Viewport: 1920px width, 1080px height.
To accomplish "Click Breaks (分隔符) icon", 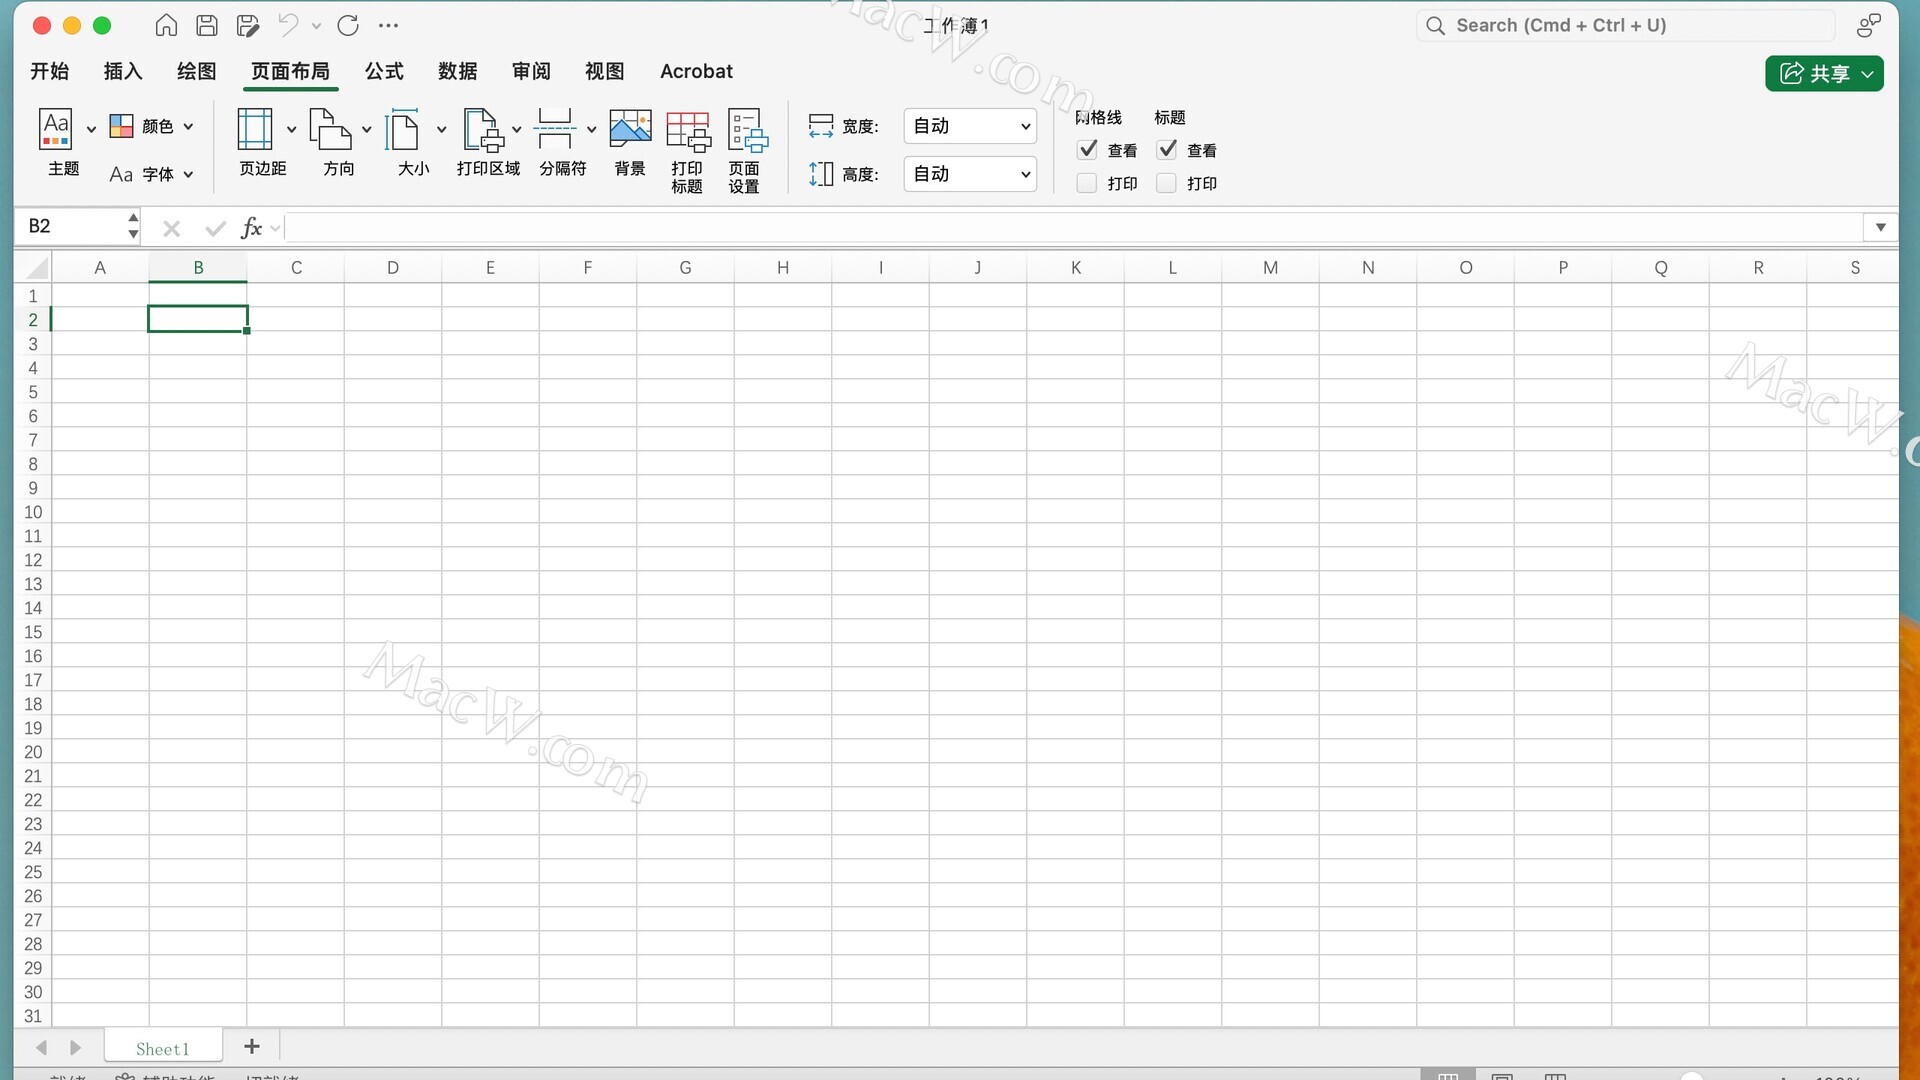I will coord(555,129).
